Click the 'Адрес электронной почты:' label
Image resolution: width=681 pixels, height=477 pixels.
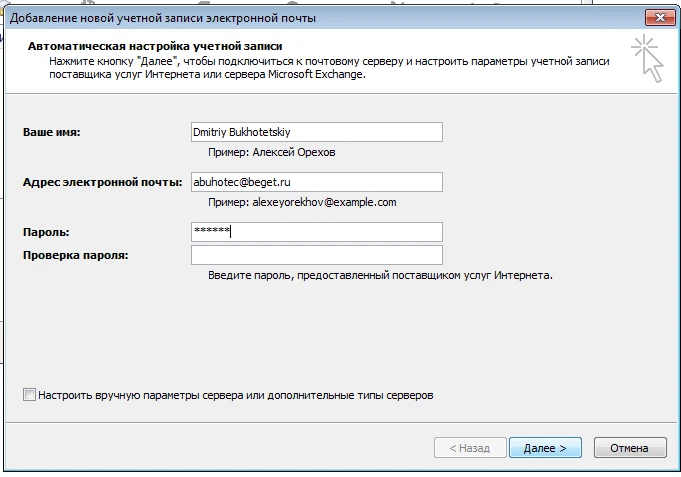click(102, 182)
